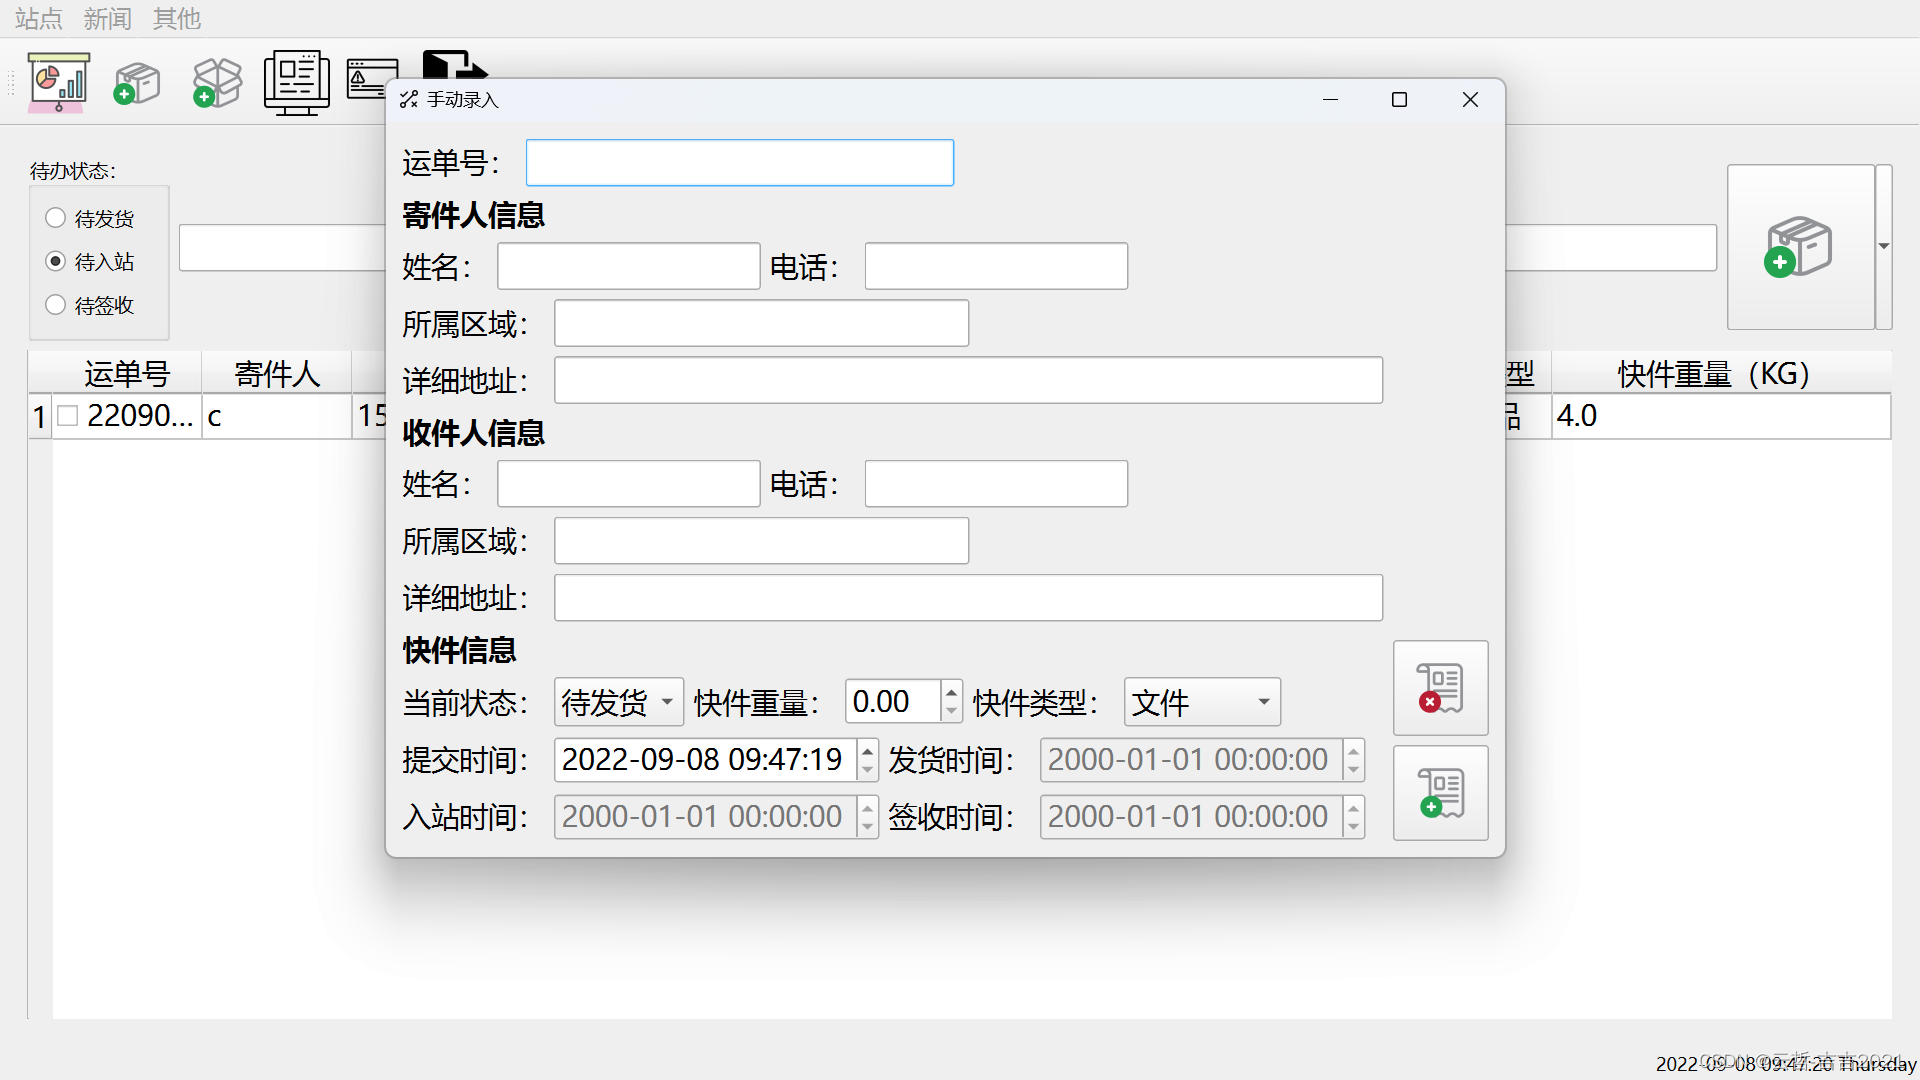Click row number 1 header
The image size is (1920, 1080).
click(40, 416)
